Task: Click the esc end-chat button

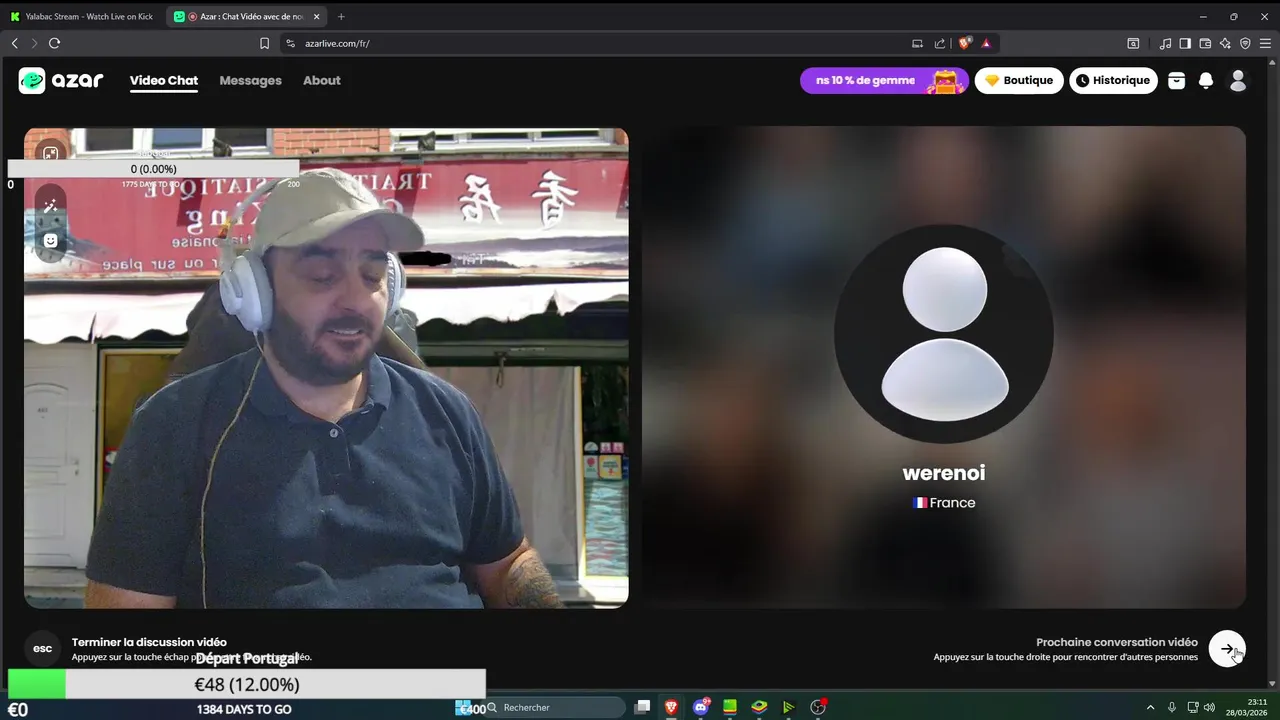Action: tap(42, 649)
